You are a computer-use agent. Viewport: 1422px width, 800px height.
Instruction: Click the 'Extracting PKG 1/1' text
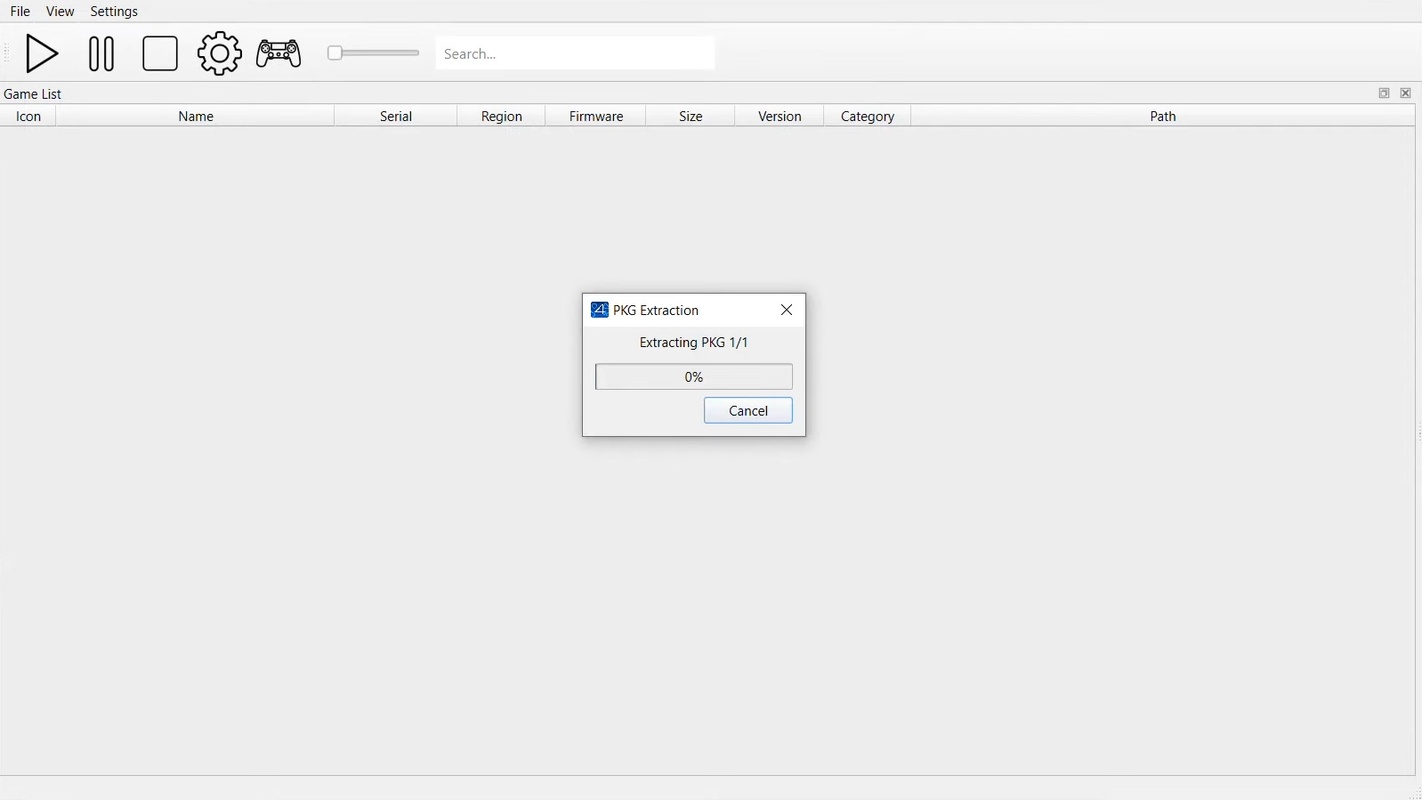point(694,342)
